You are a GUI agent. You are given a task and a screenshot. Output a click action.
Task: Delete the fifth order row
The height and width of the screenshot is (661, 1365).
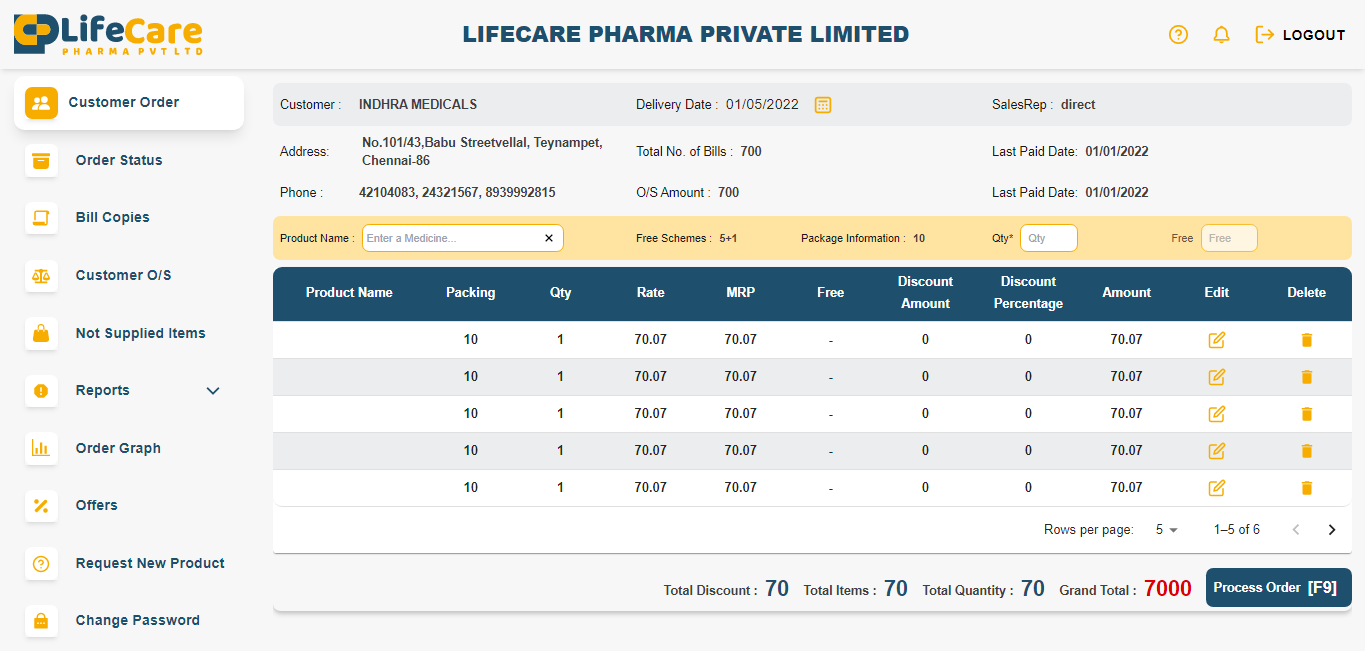(1306, 488)
